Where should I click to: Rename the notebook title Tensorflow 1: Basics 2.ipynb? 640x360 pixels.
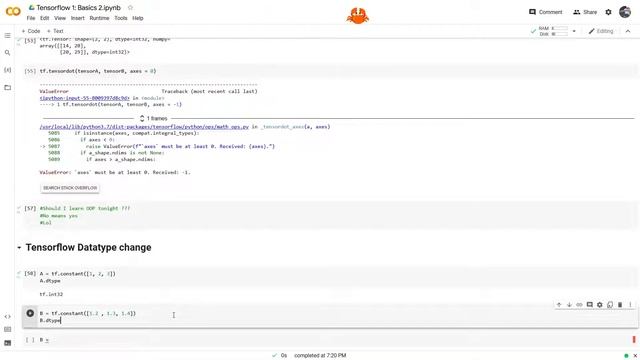click(78, 8)
